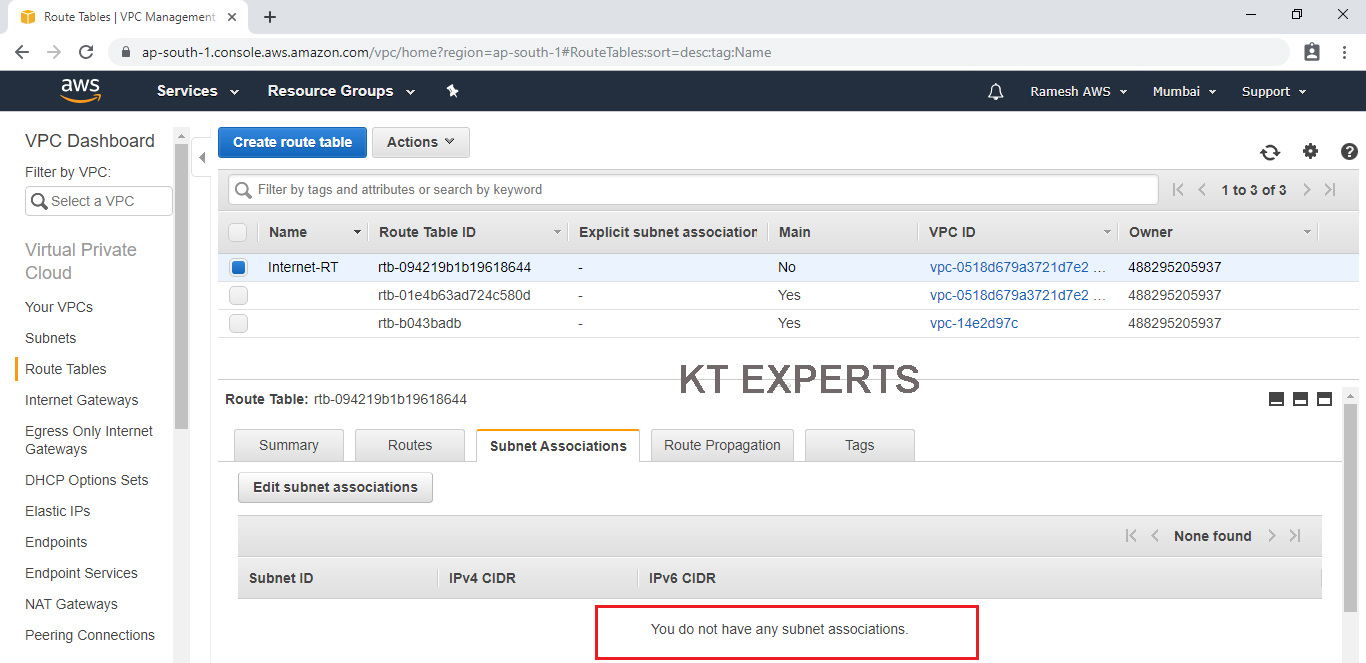Toggle the select-all route tables checkbox
Image resolution: width=1366 pixels, height=663 pixels.
click(x=238, y=232)
